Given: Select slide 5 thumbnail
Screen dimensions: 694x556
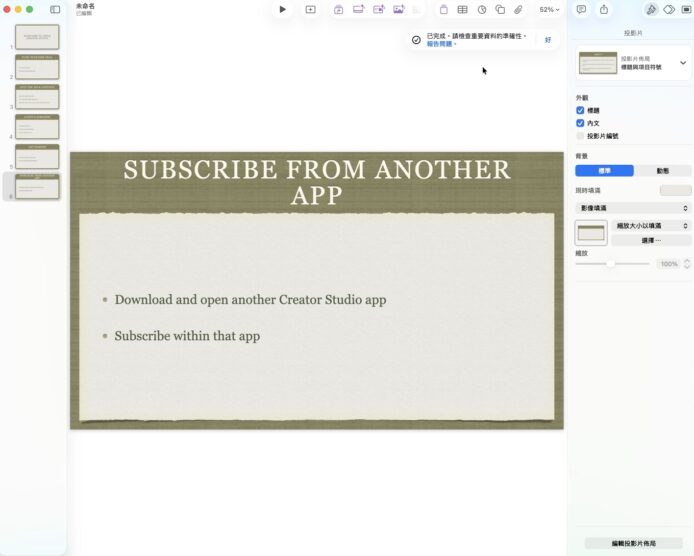Looking at the screenshot, I should point(37,156).
